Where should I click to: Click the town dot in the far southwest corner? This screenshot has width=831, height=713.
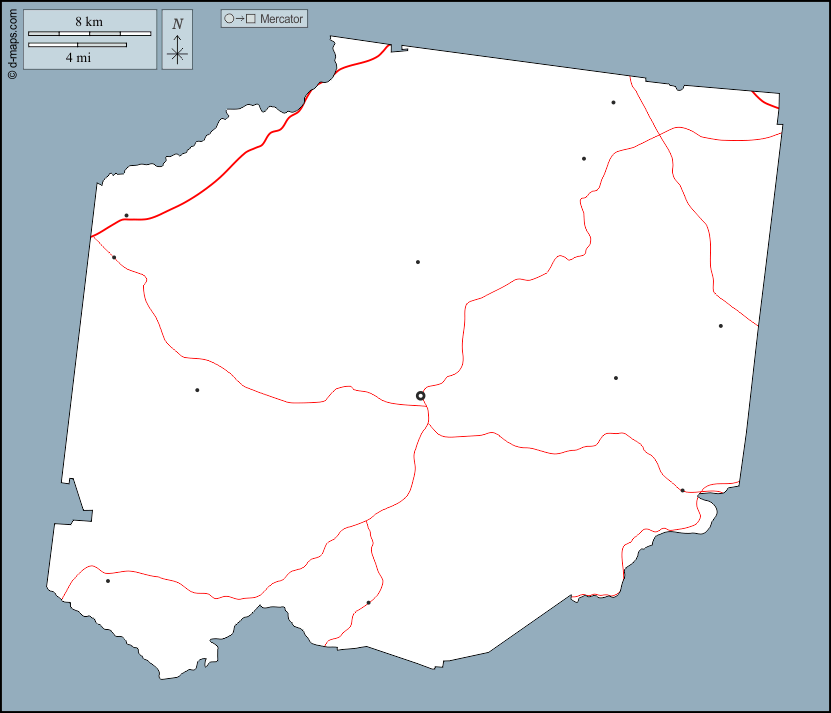pos(108,581)
